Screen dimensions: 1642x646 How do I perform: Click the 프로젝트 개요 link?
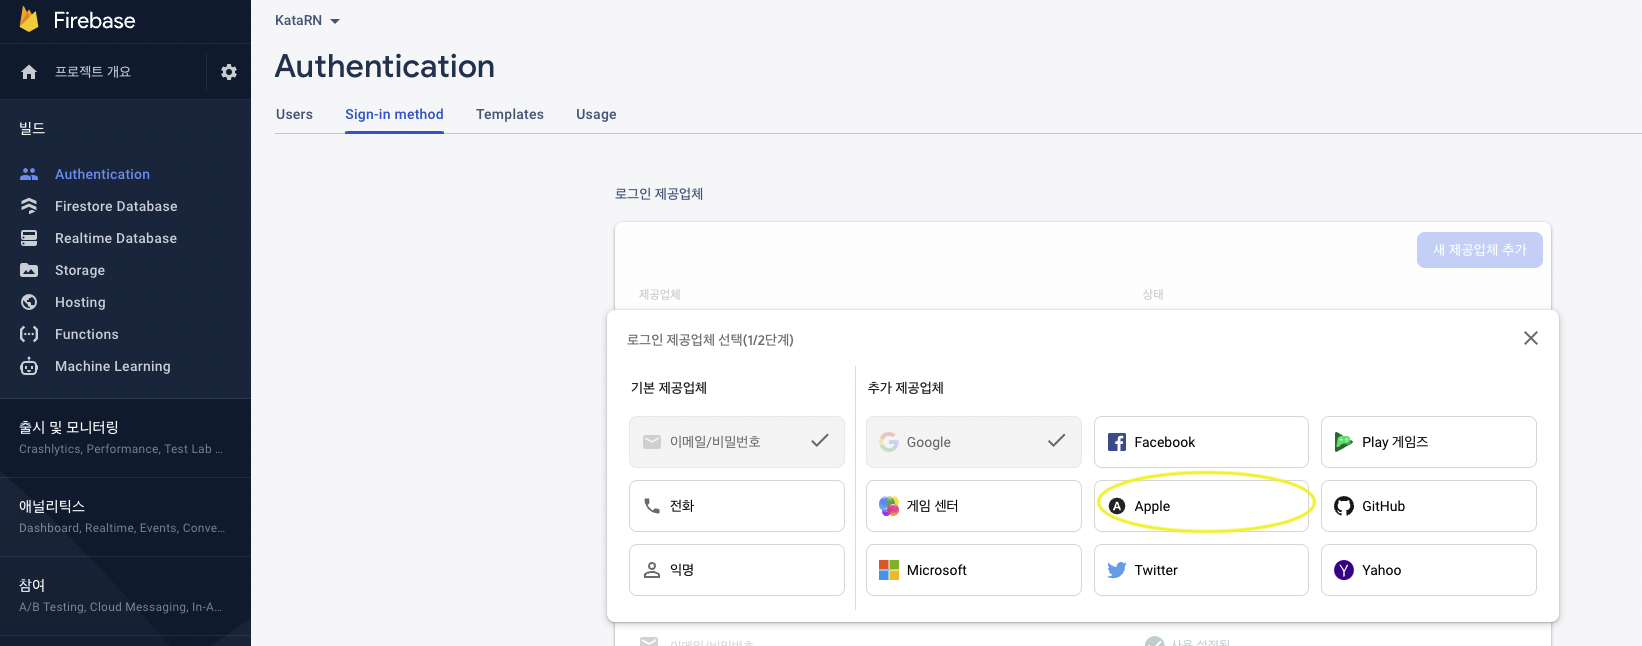(93, 72)
